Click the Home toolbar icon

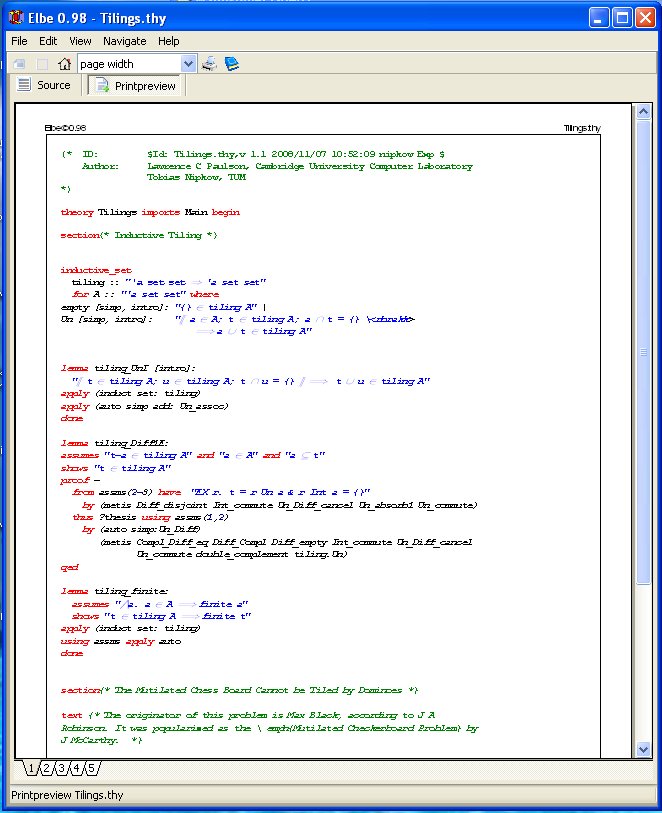coord(64,64)
